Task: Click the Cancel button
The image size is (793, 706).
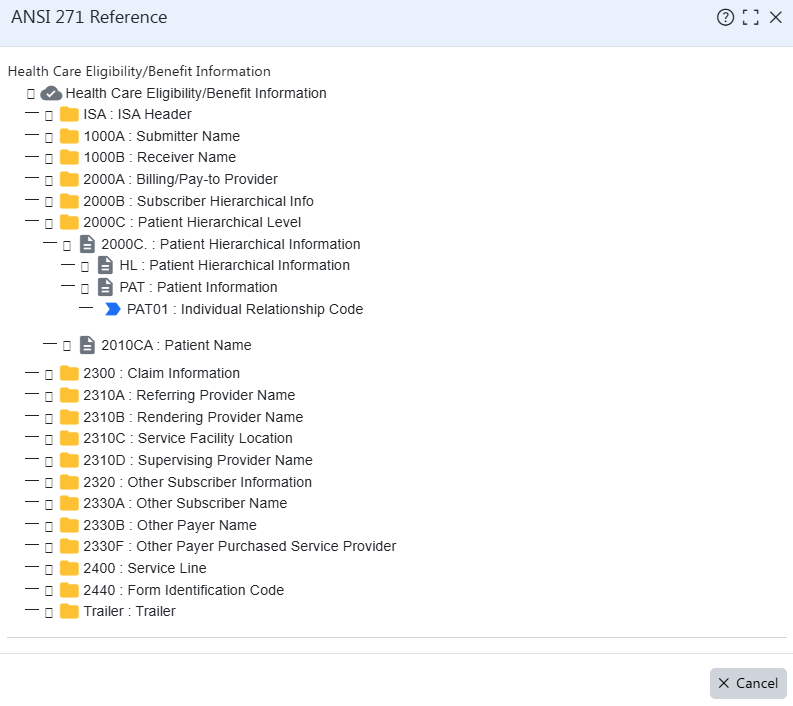Action: (x=748, y=683)
